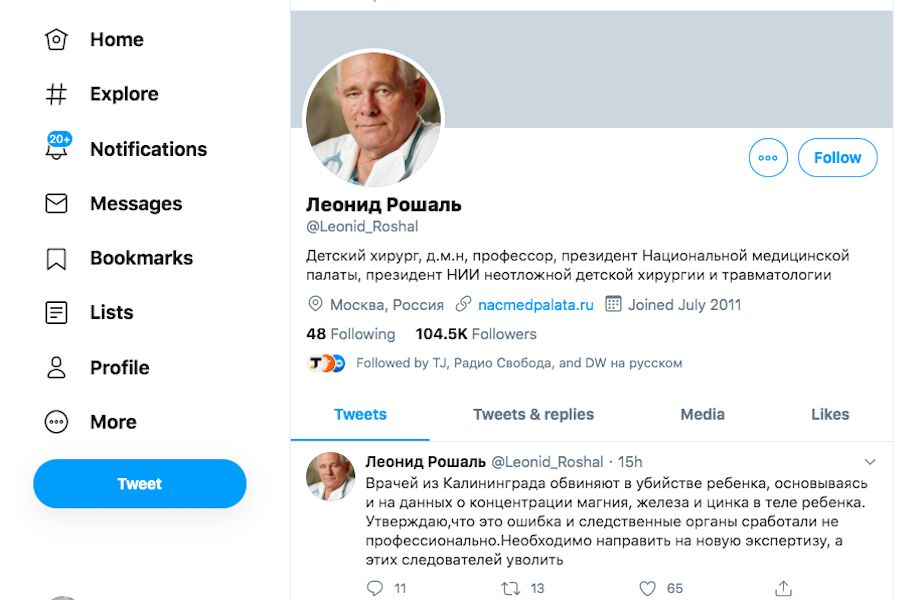Click the Lists icon in sidebar
Viewport: 900px width, 600px height.
(x=57, y=313)
